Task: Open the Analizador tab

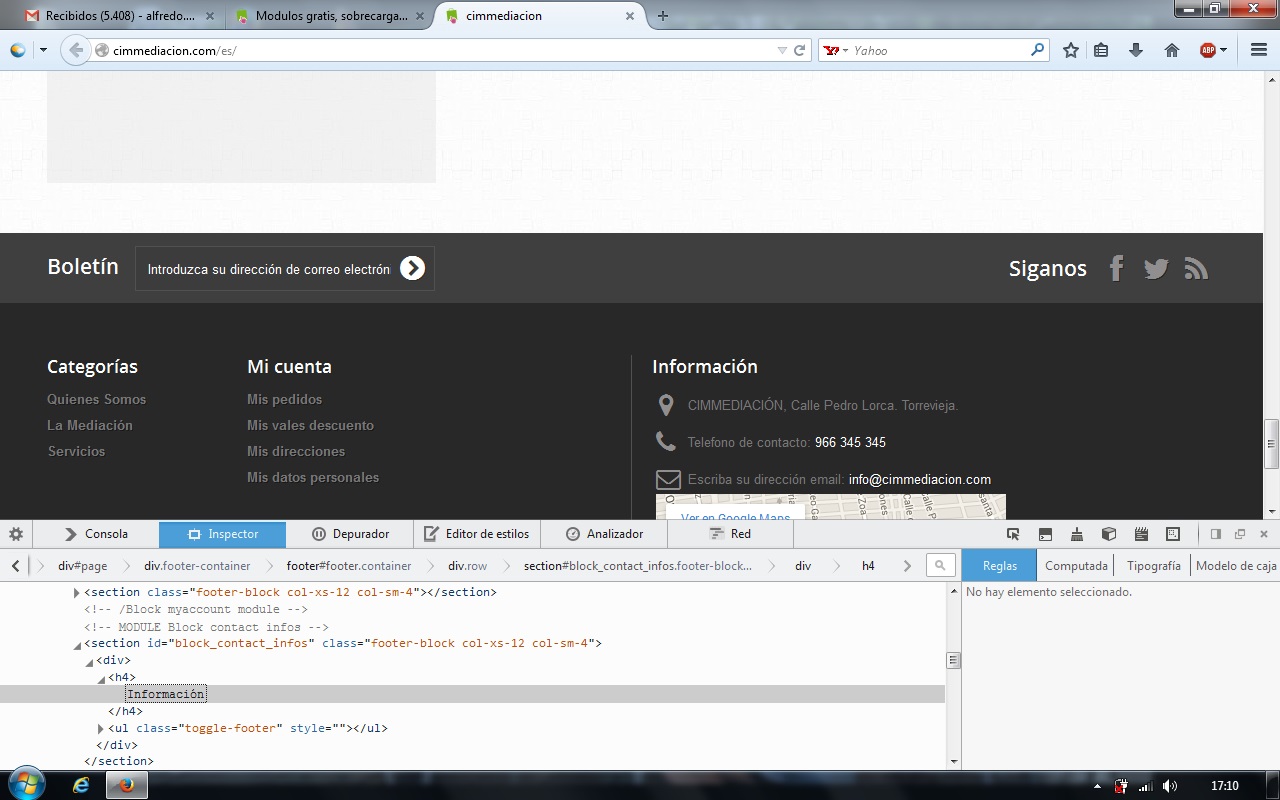Action: [x=604, y=534]
